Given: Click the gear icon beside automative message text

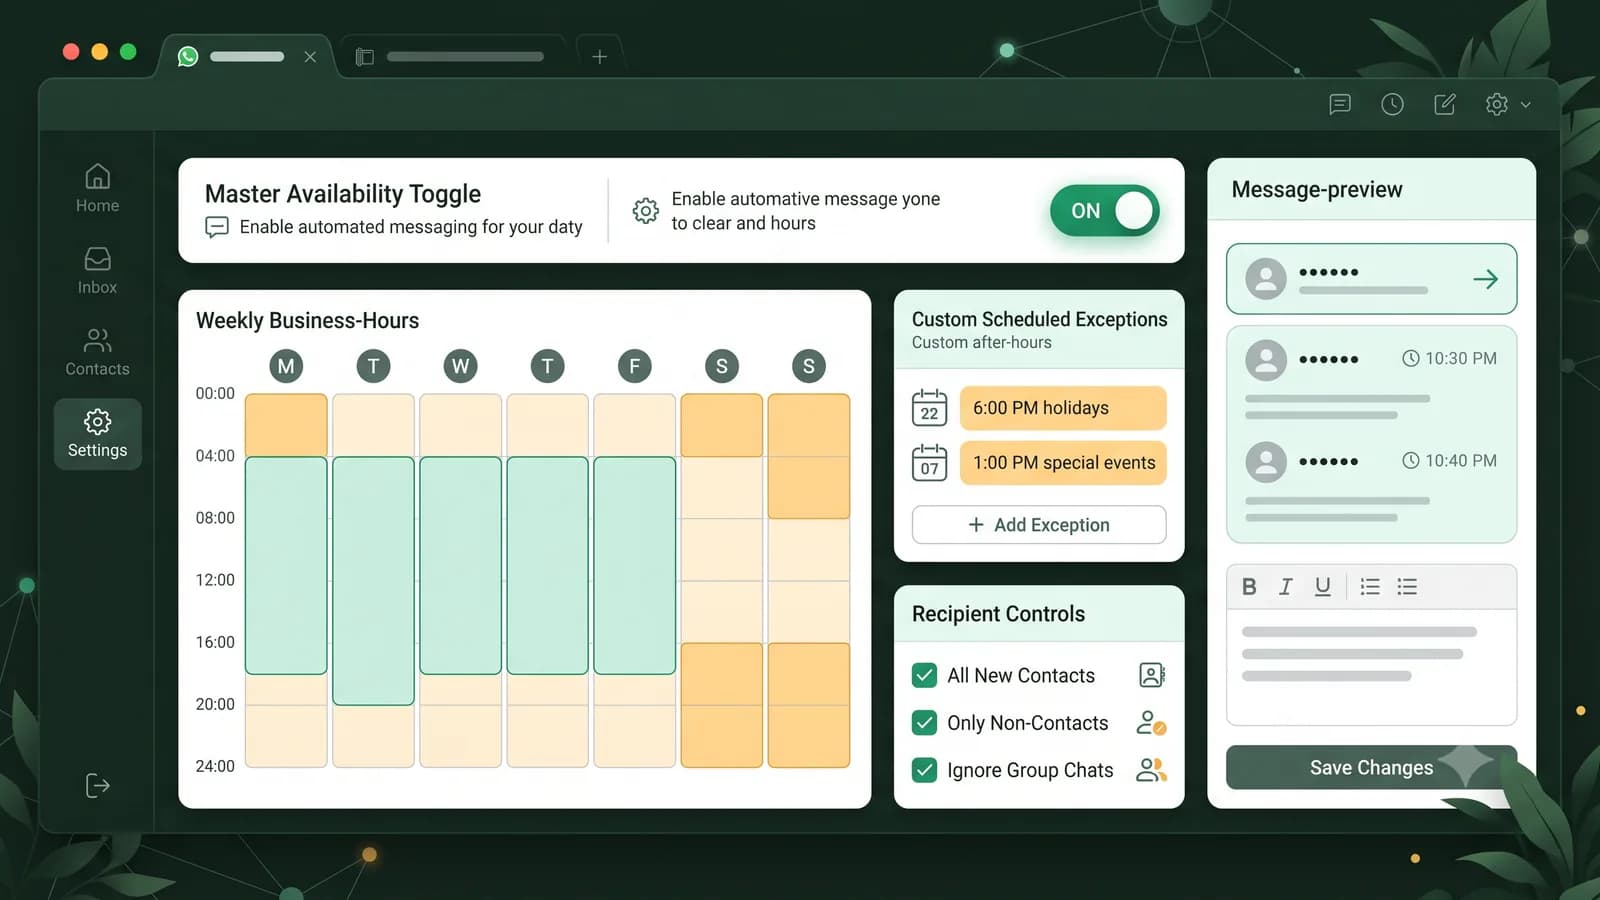Looking at the screenshot, I should [645, 210].
